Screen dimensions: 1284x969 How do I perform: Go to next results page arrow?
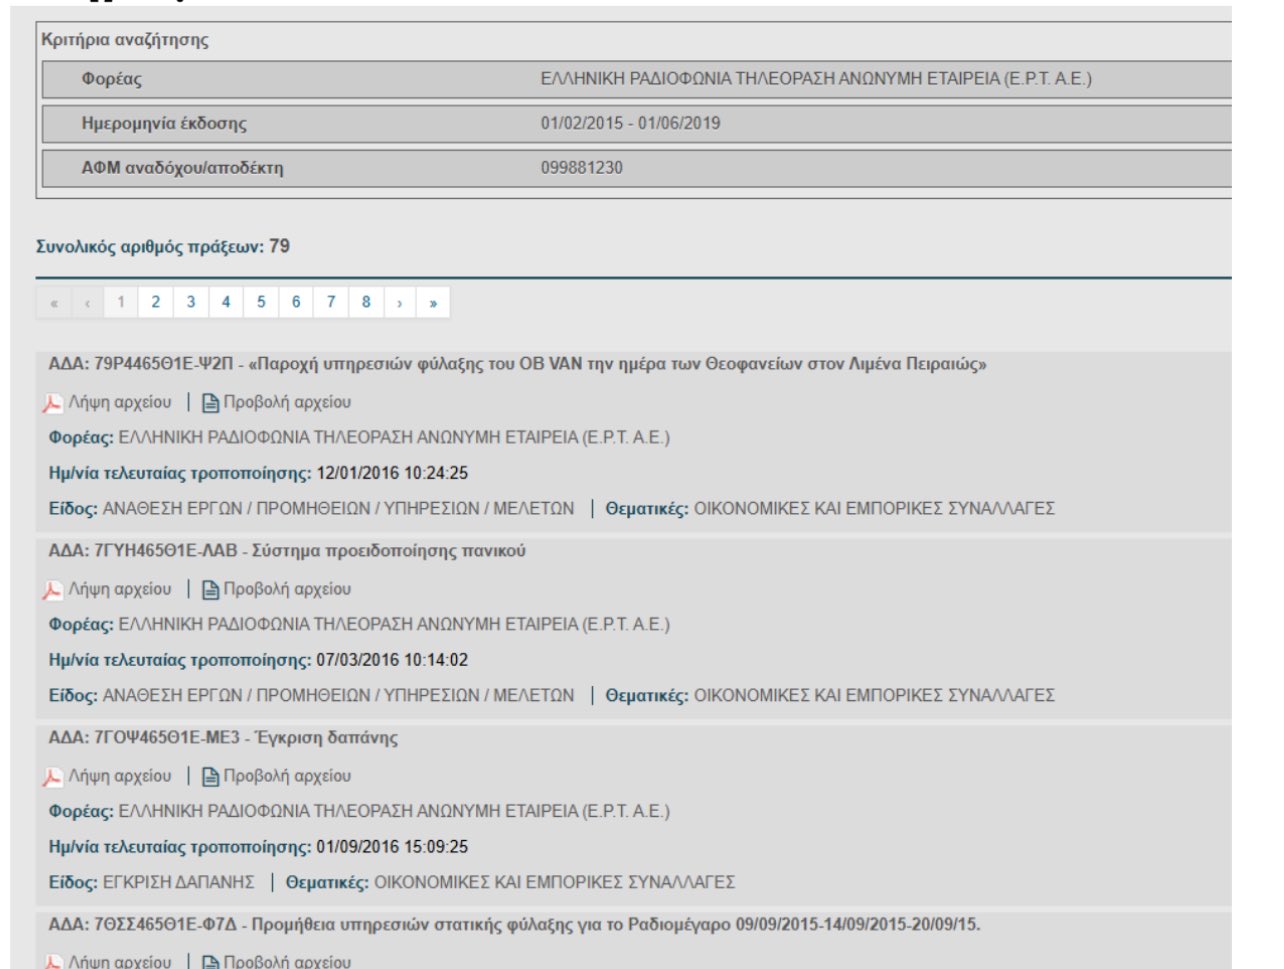(x=400, y=302)
